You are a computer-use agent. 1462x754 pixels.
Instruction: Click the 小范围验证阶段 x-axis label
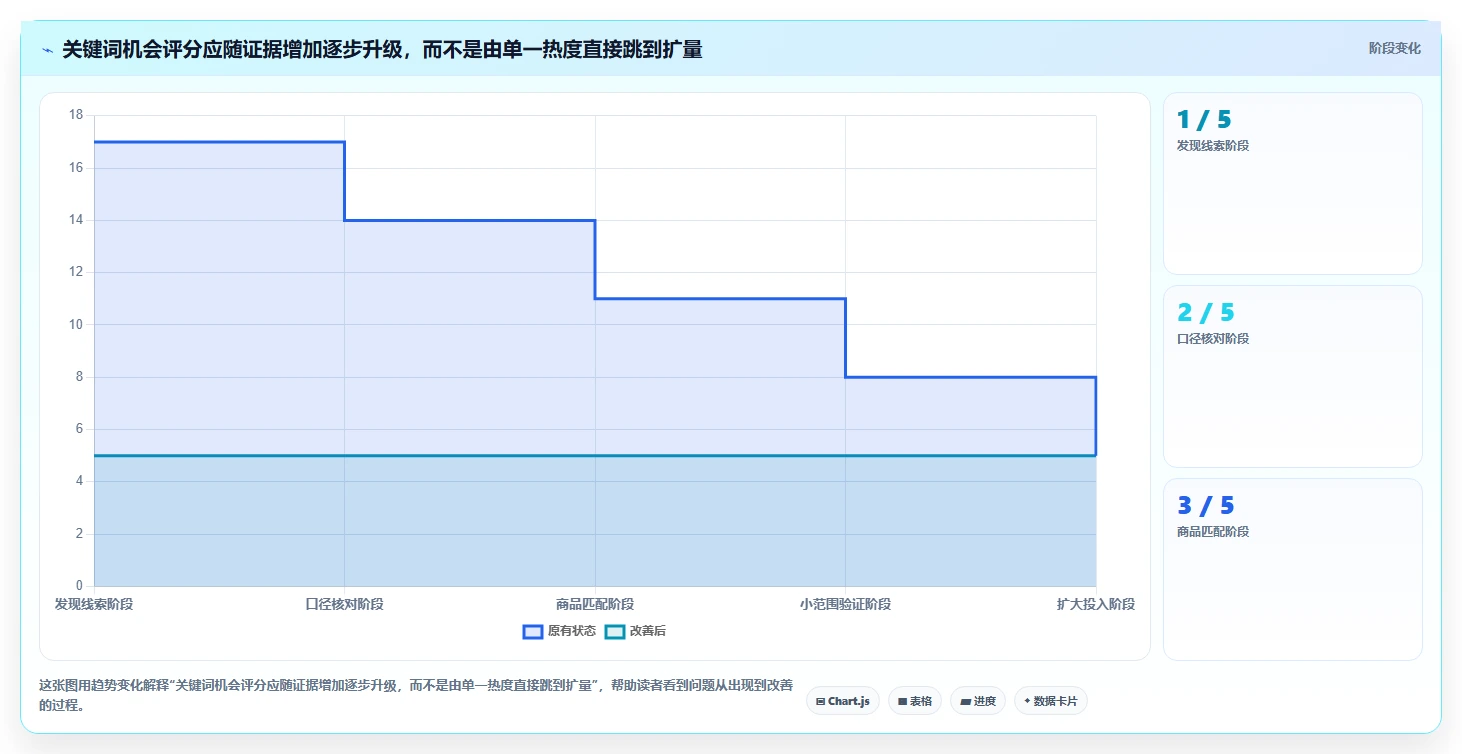click(x=845, y=604)
